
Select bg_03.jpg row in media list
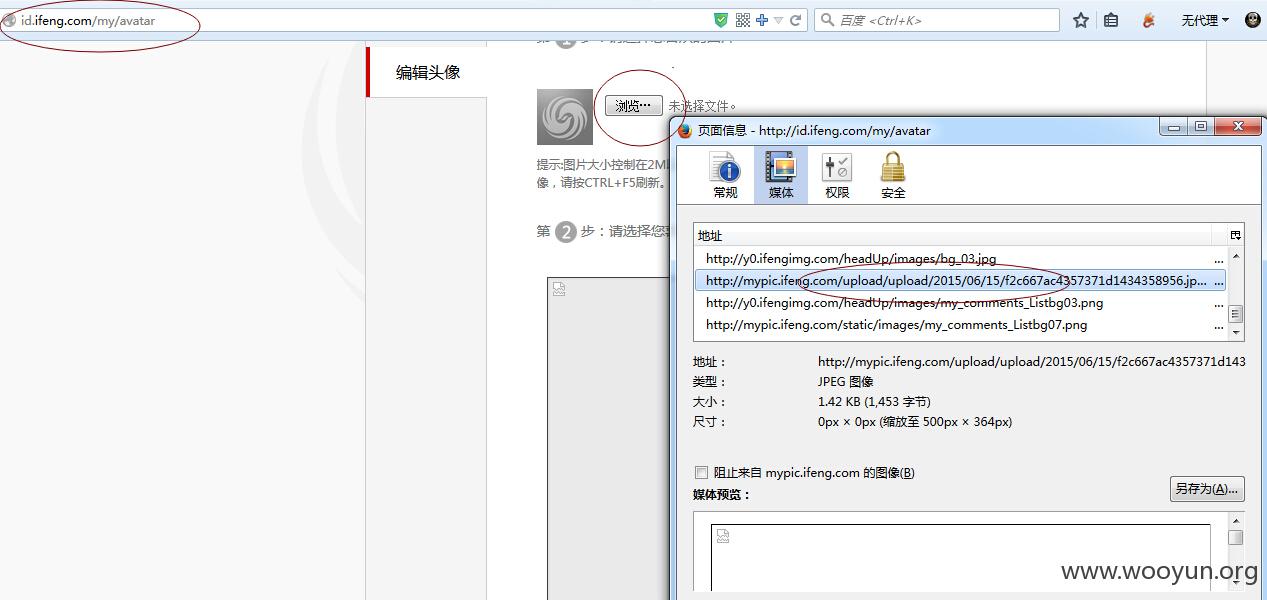(960, 258)
